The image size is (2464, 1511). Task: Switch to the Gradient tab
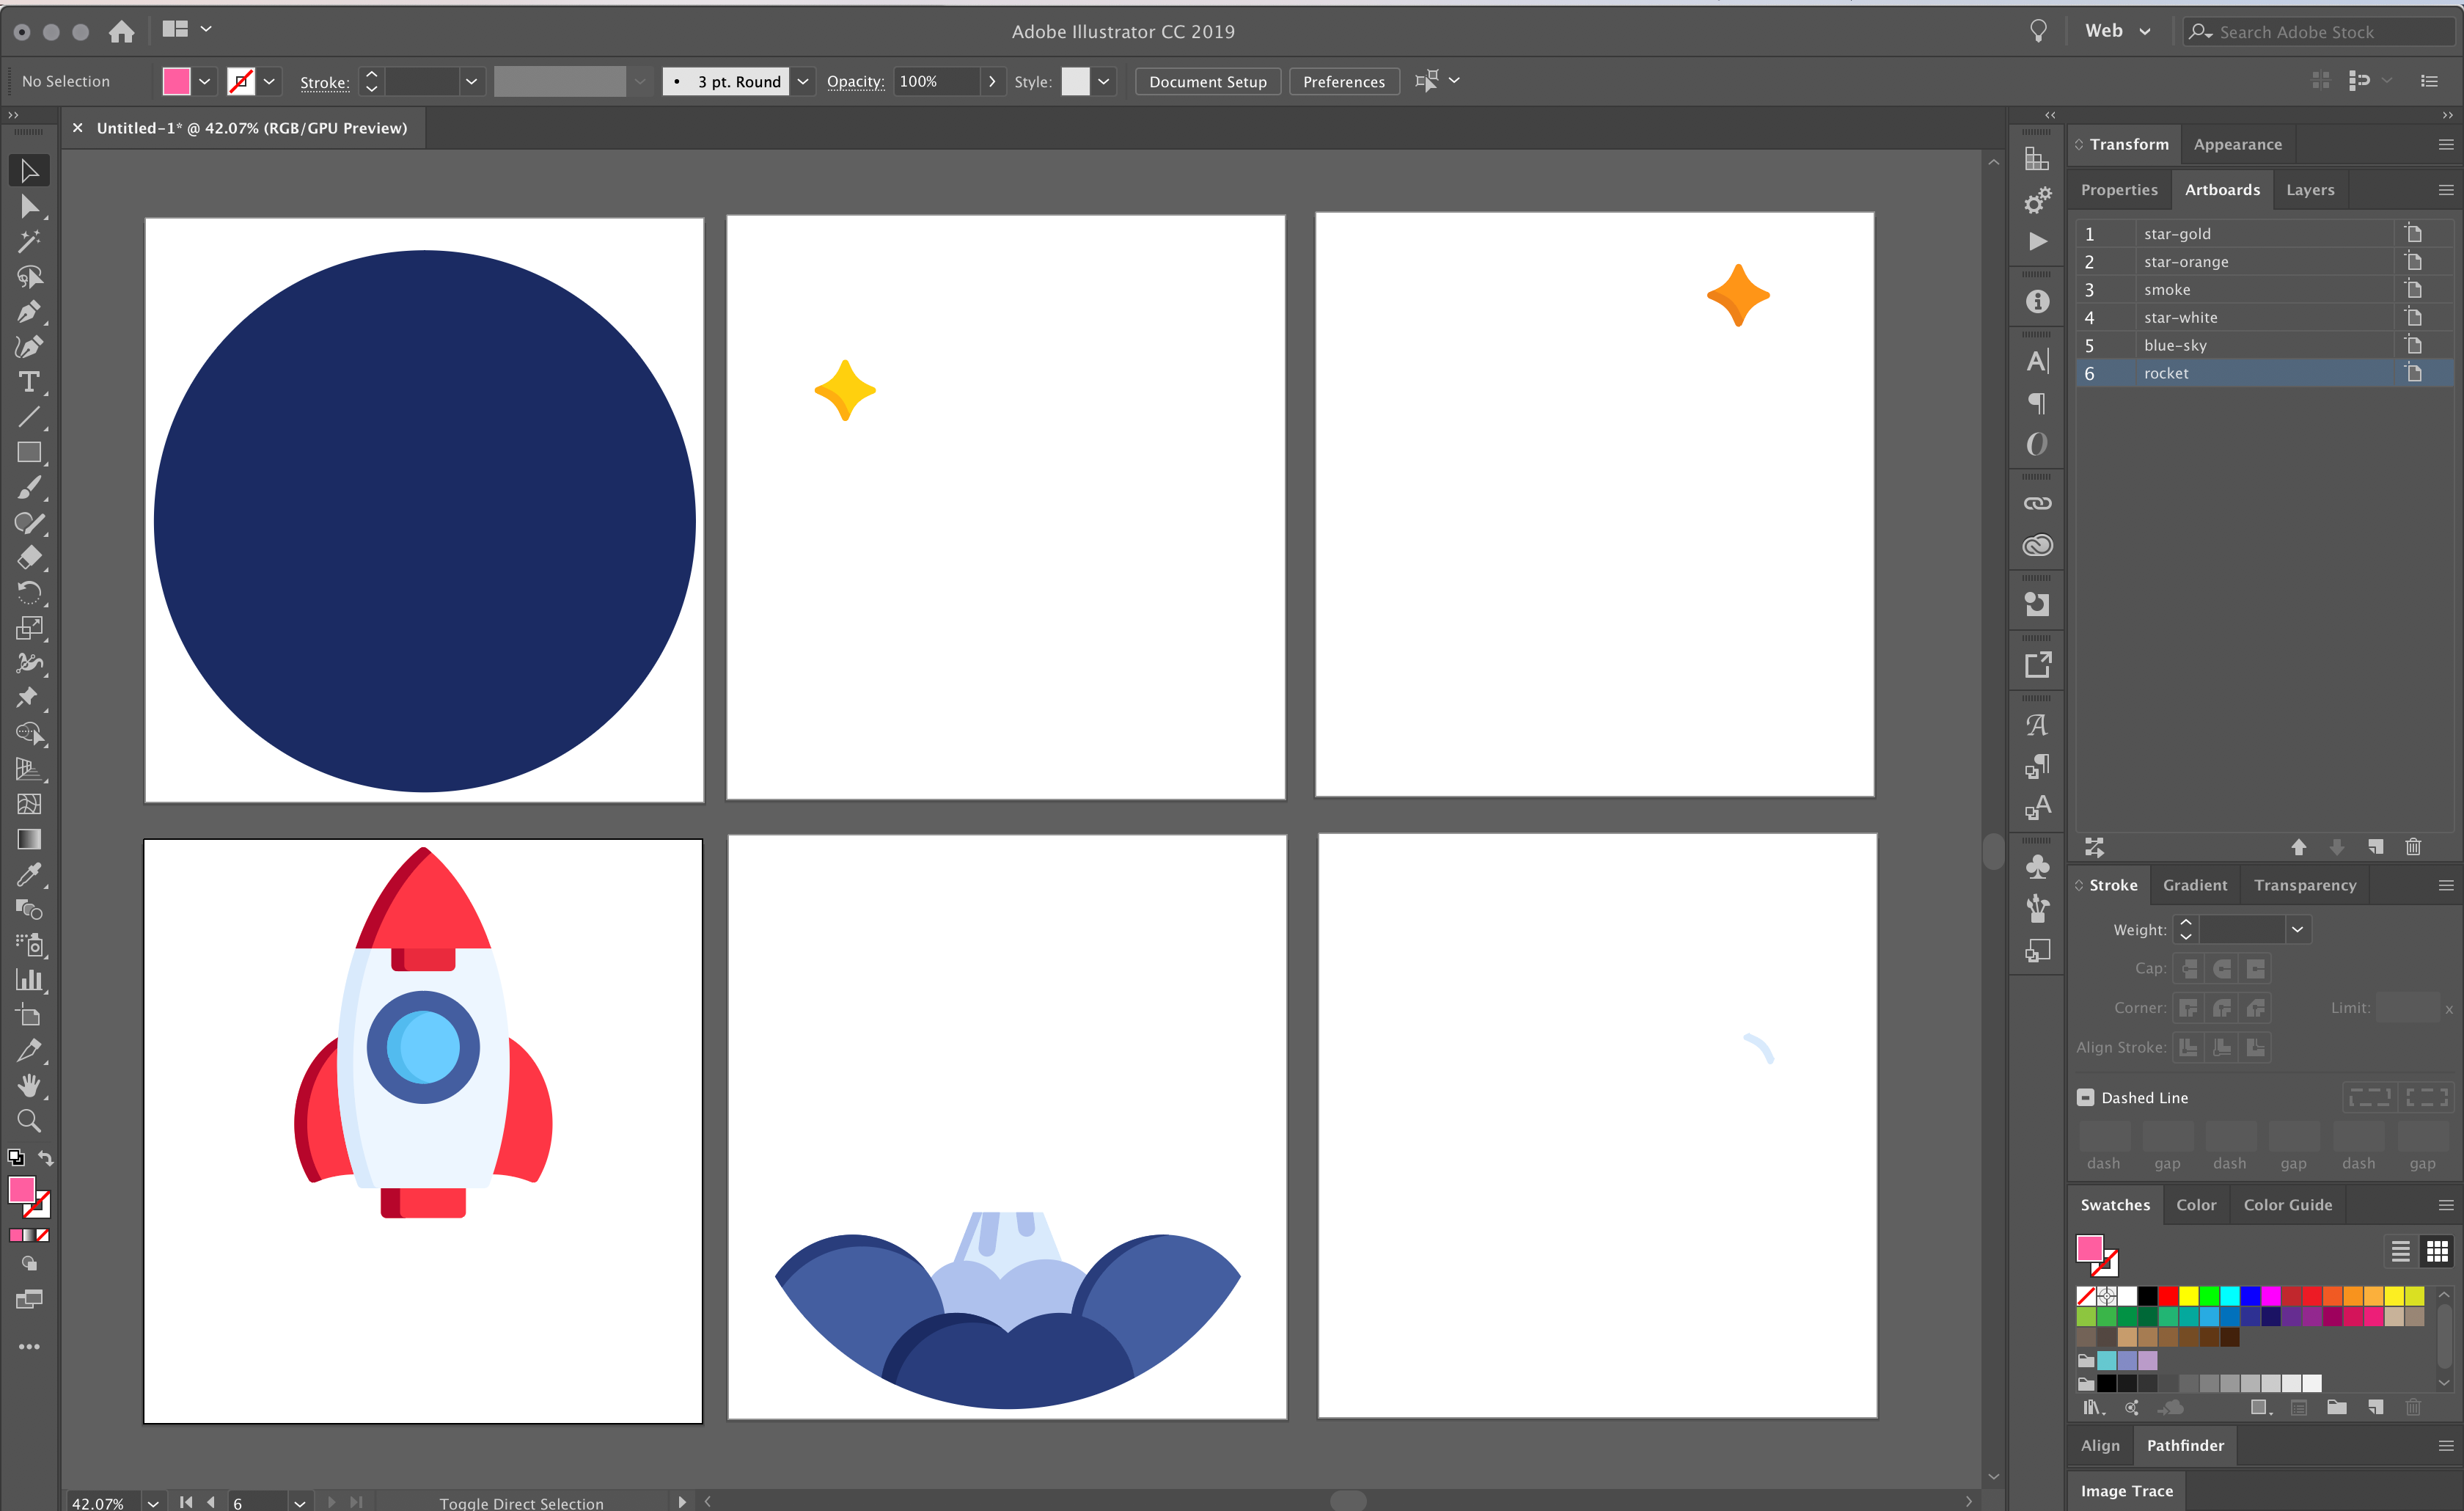point(2194,885)
